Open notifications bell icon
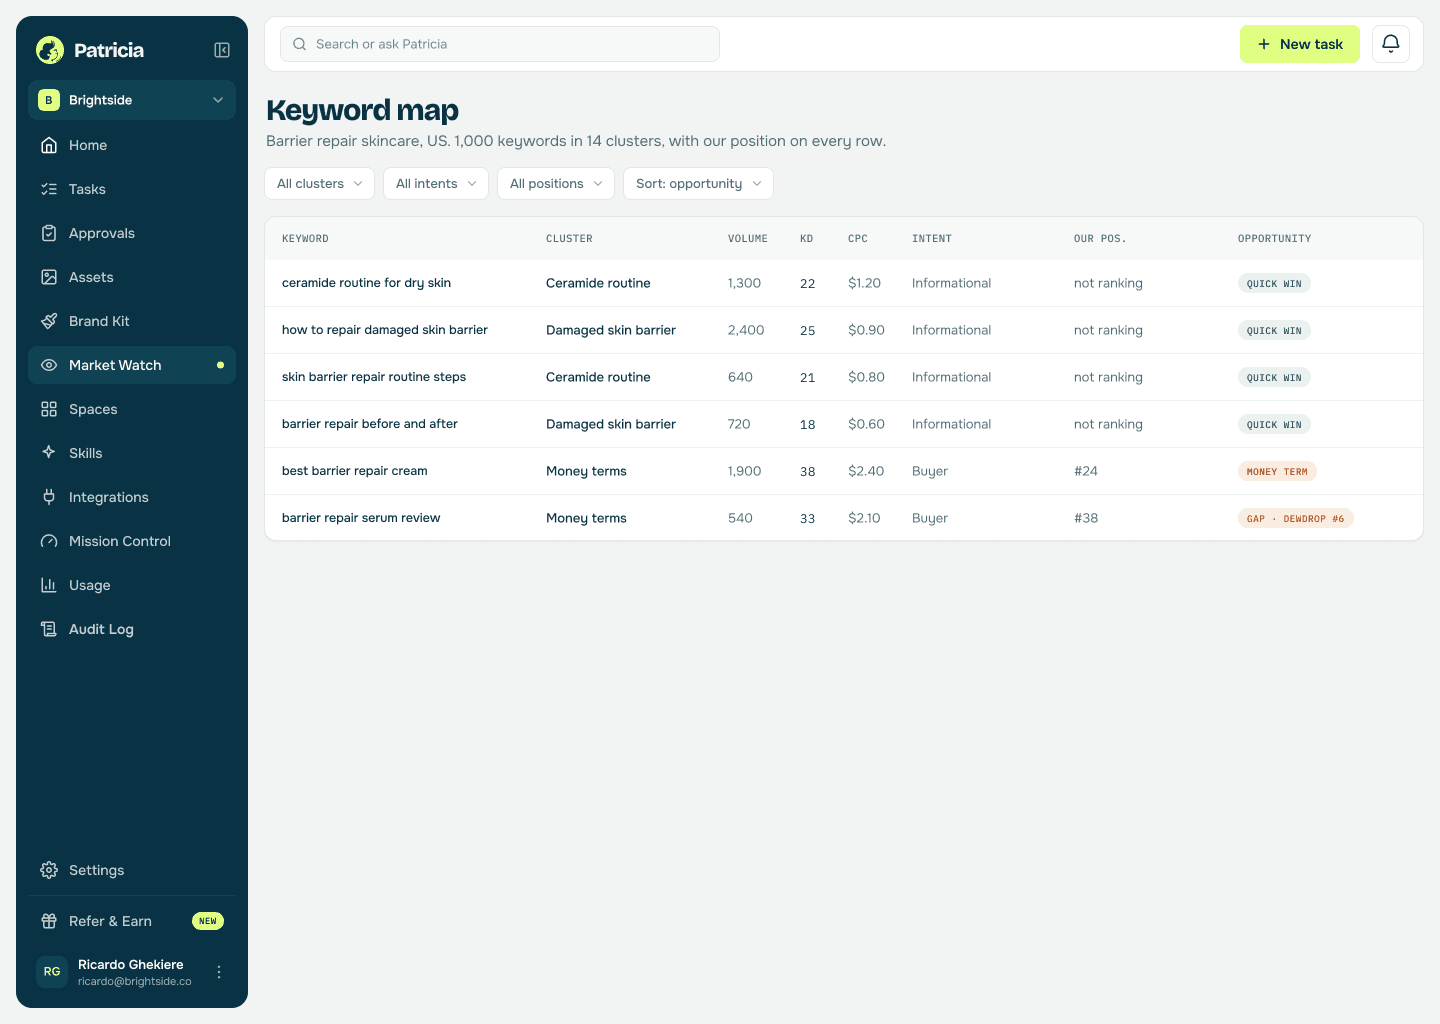 pos(1391,44)
